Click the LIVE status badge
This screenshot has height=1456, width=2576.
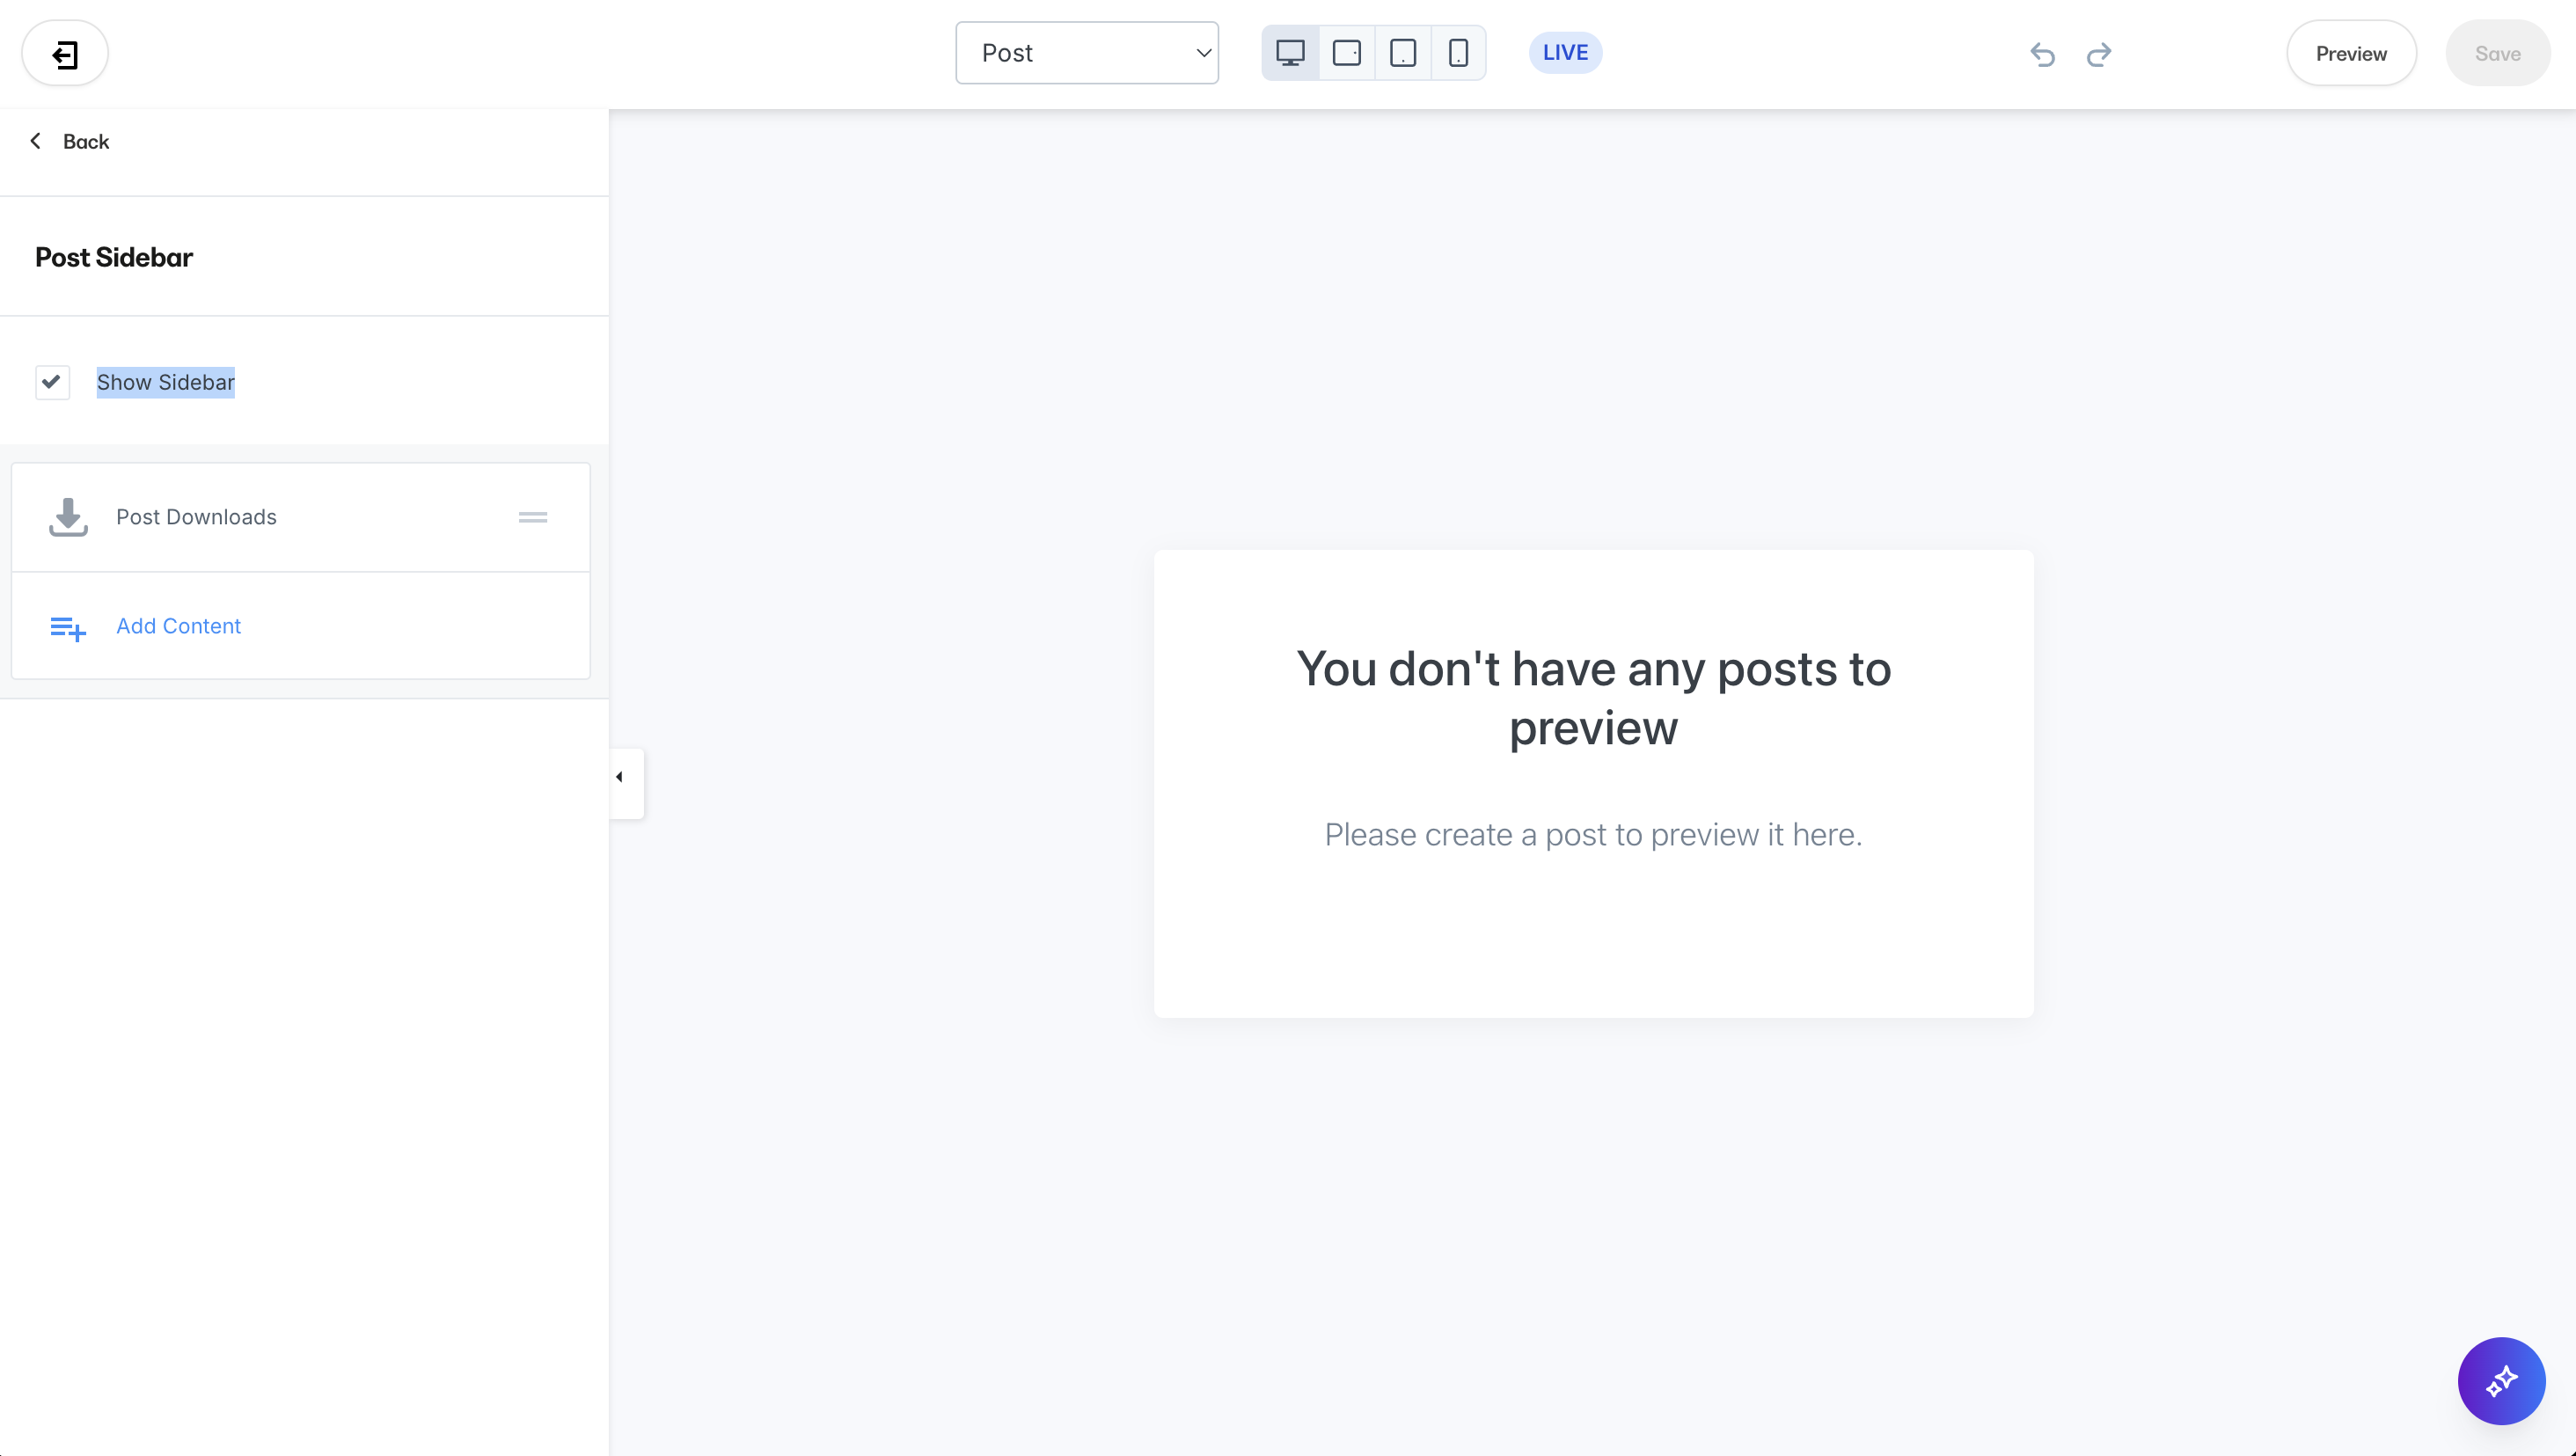(x=1564, y=53)
